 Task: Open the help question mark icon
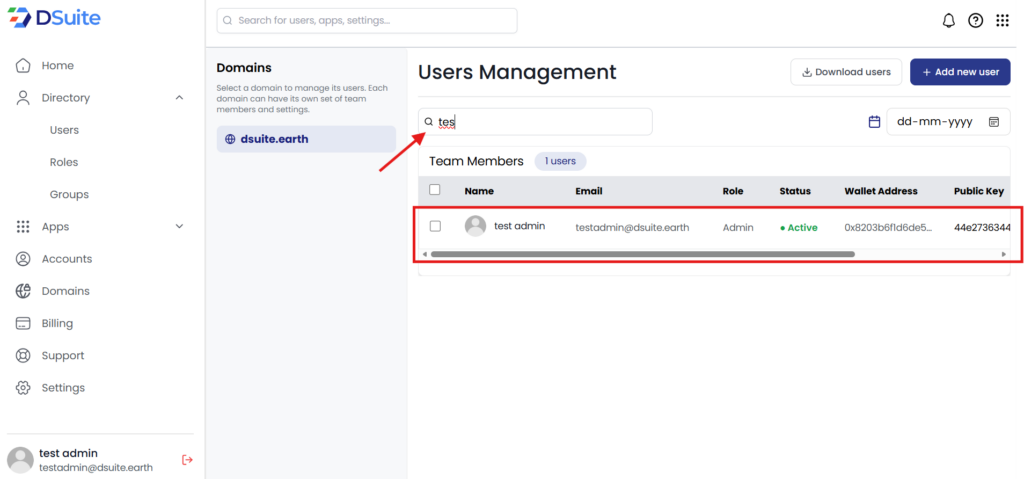coord(975,20)
